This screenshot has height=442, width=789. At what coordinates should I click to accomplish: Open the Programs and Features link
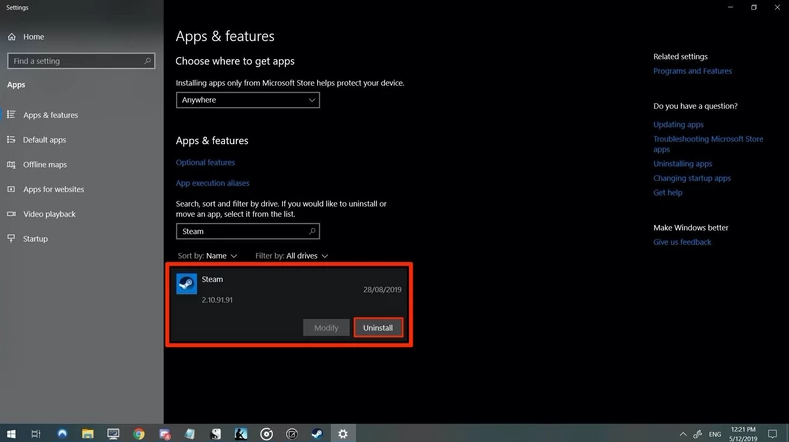692,71
